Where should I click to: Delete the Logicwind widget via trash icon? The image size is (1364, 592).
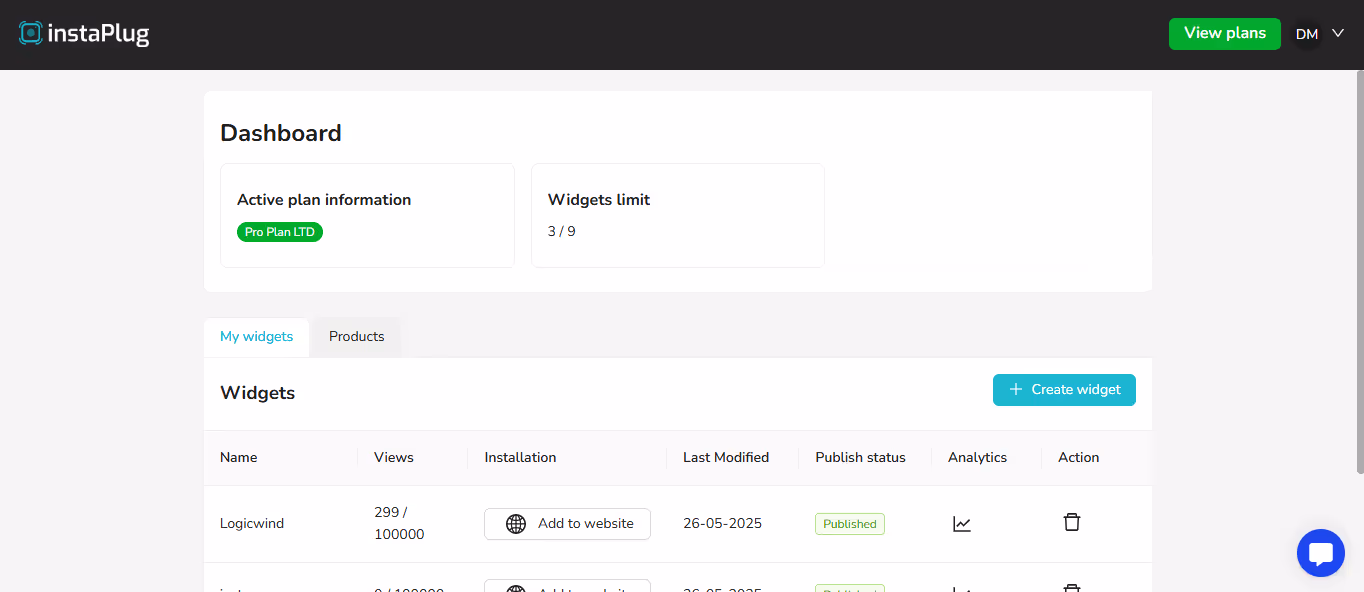[1071, 521]
